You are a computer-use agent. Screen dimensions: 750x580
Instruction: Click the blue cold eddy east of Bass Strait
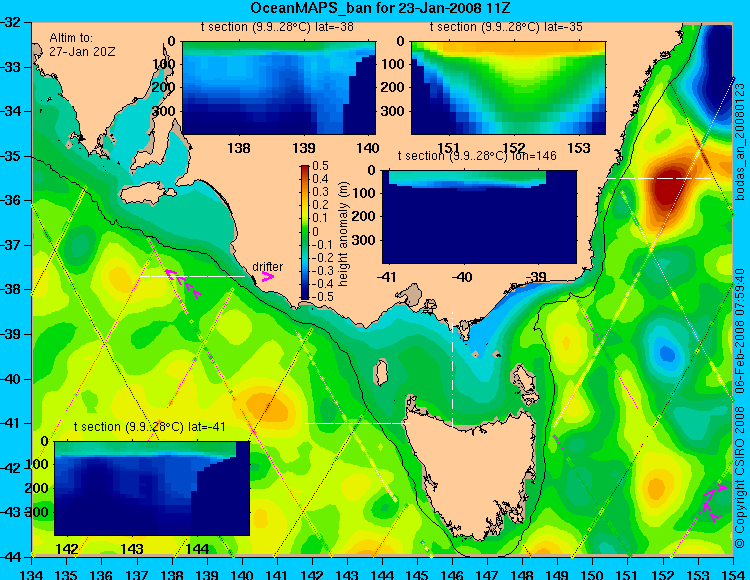tap(667, 354)
